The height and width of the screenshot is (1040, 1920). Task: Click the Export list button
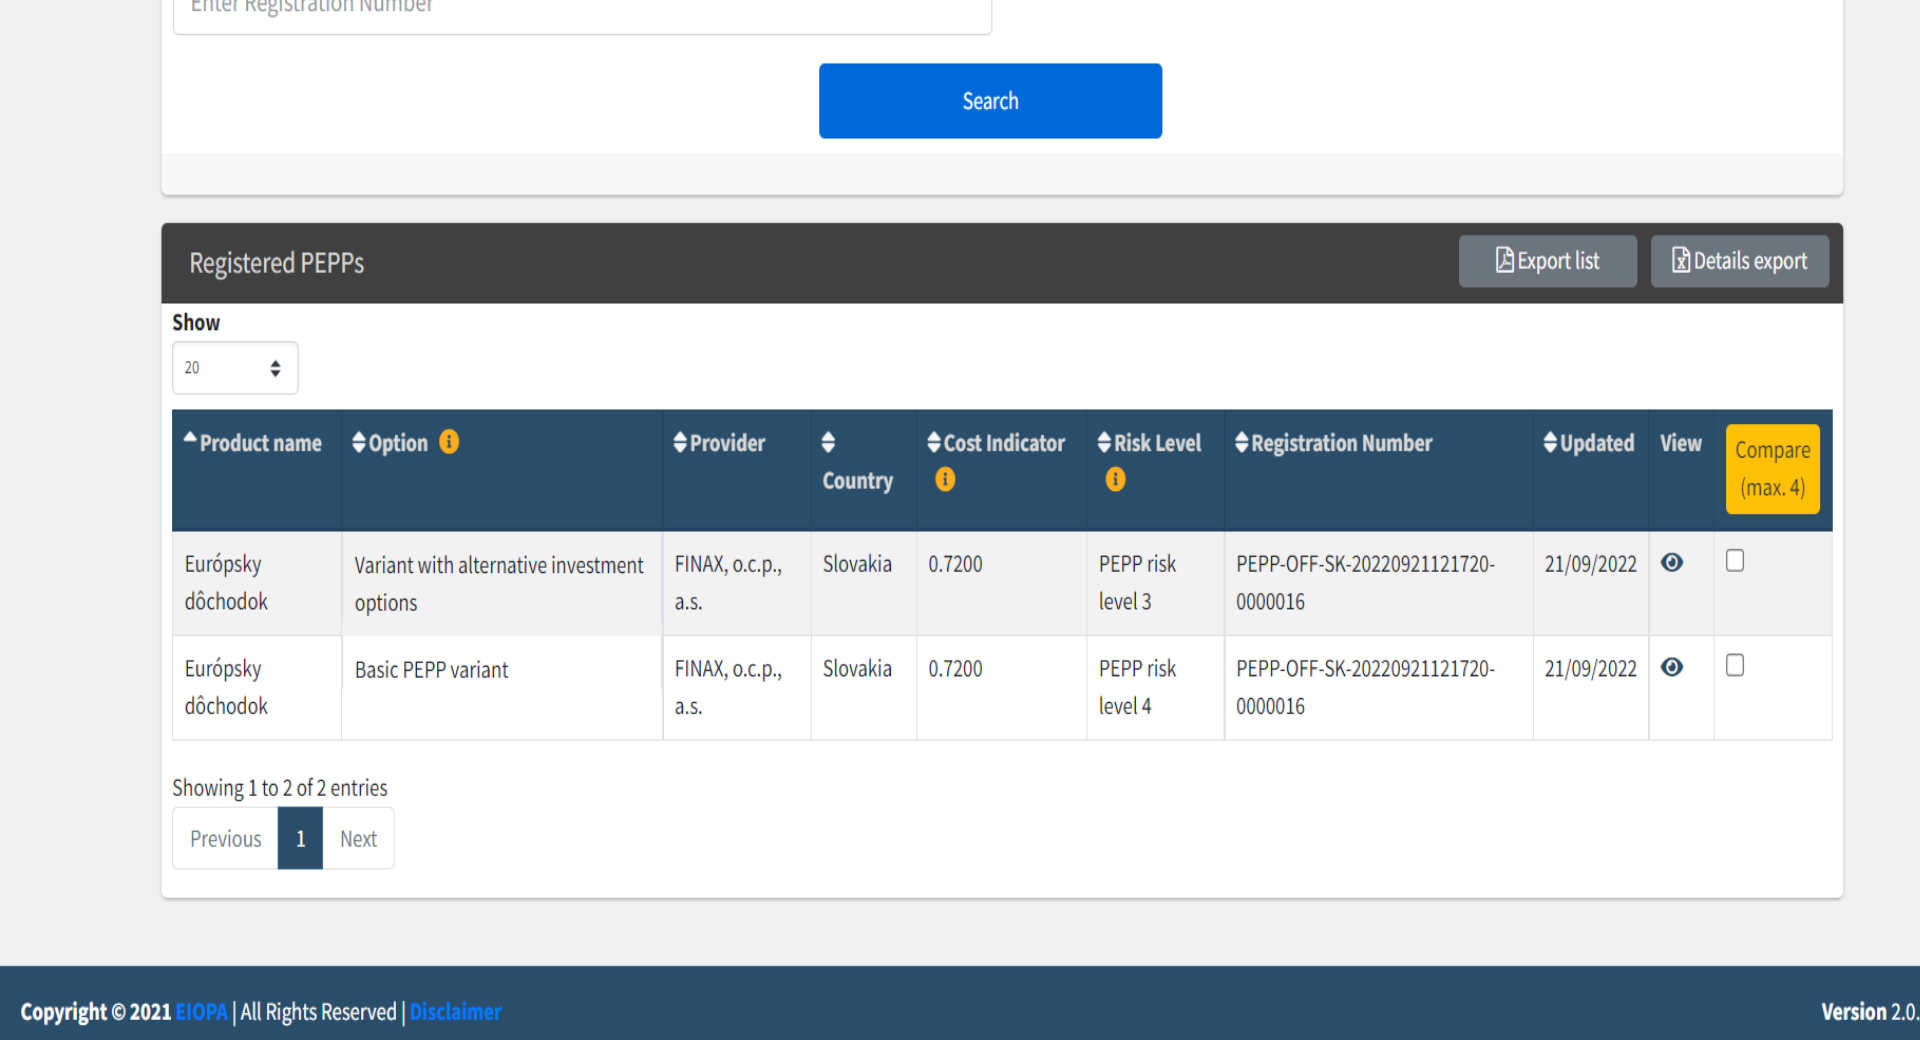(1547, 261)
